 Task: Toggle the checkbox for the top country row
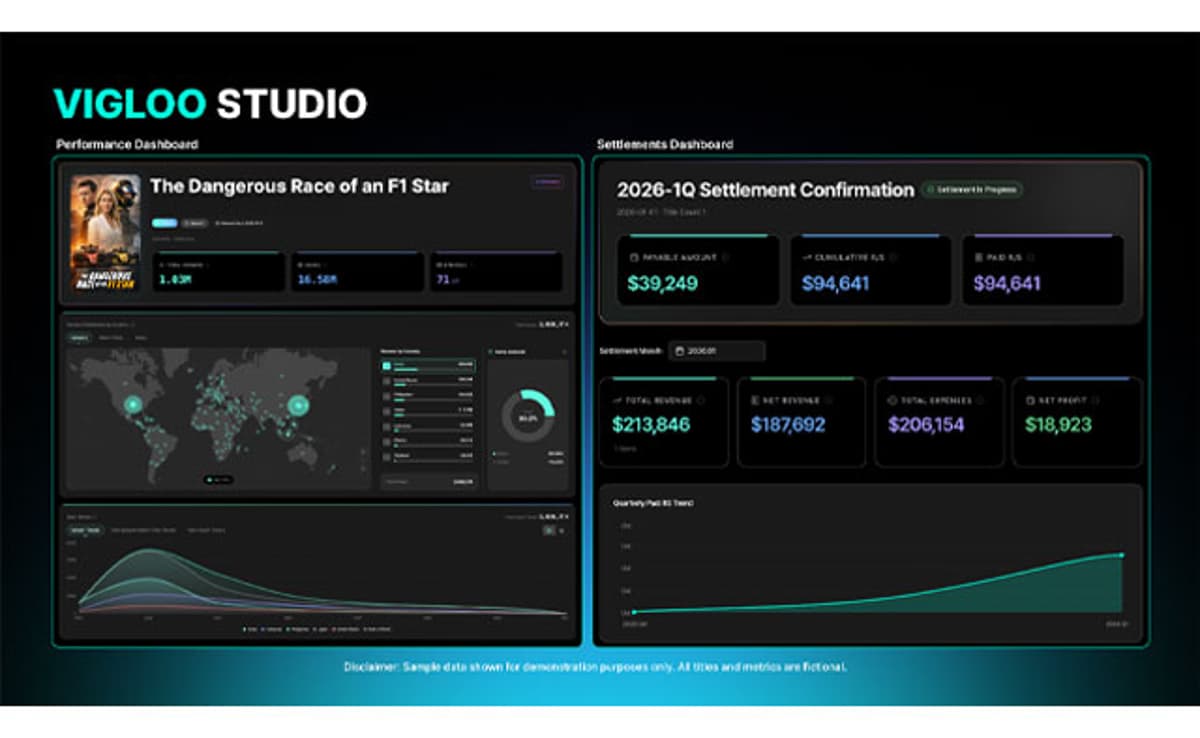click(x=386, y=366)
